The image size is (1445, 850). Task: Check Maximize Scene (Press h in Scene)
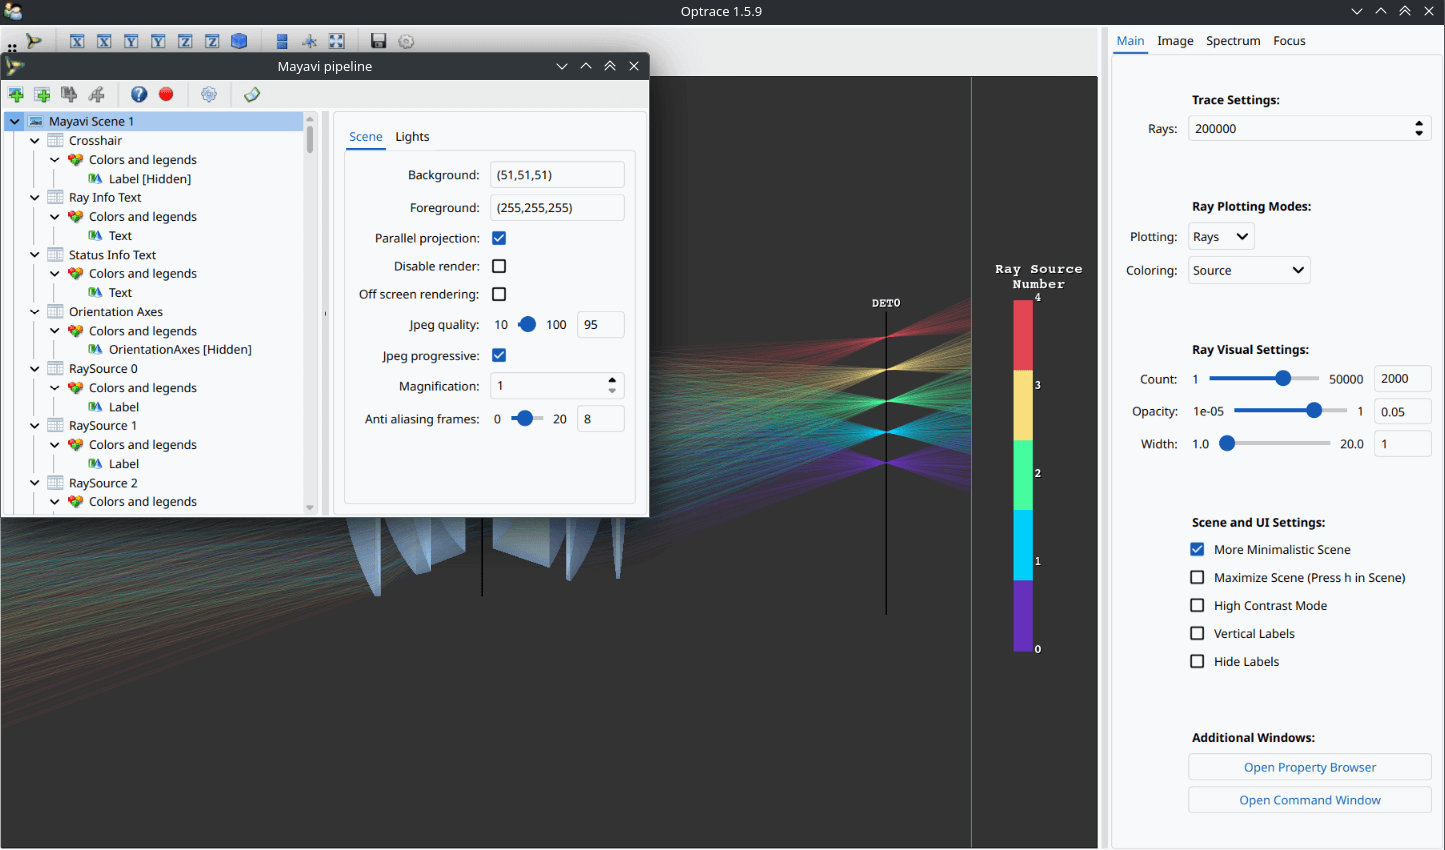(x=1197, y=577)
